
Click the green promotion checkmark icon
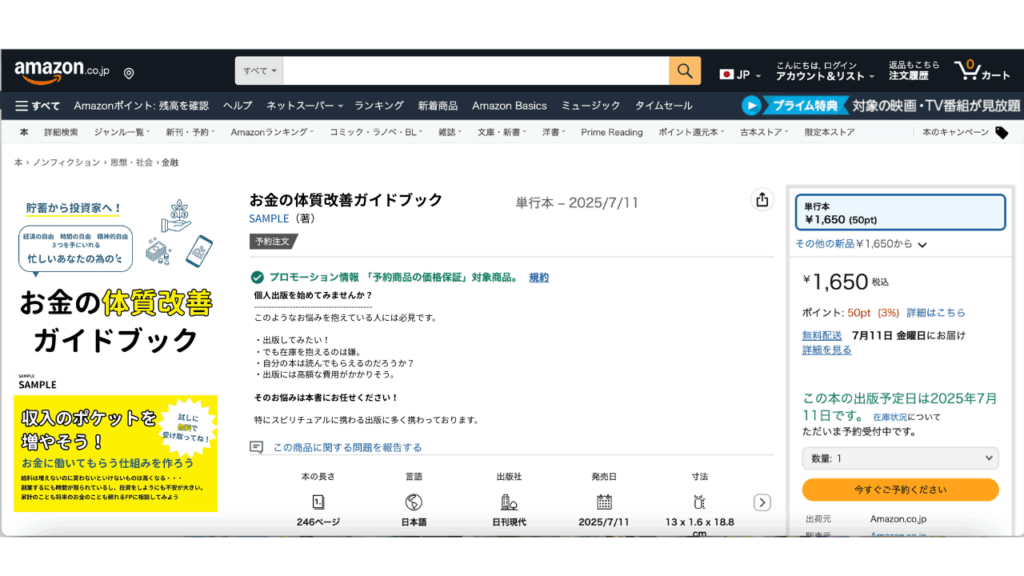coord(257,278)
